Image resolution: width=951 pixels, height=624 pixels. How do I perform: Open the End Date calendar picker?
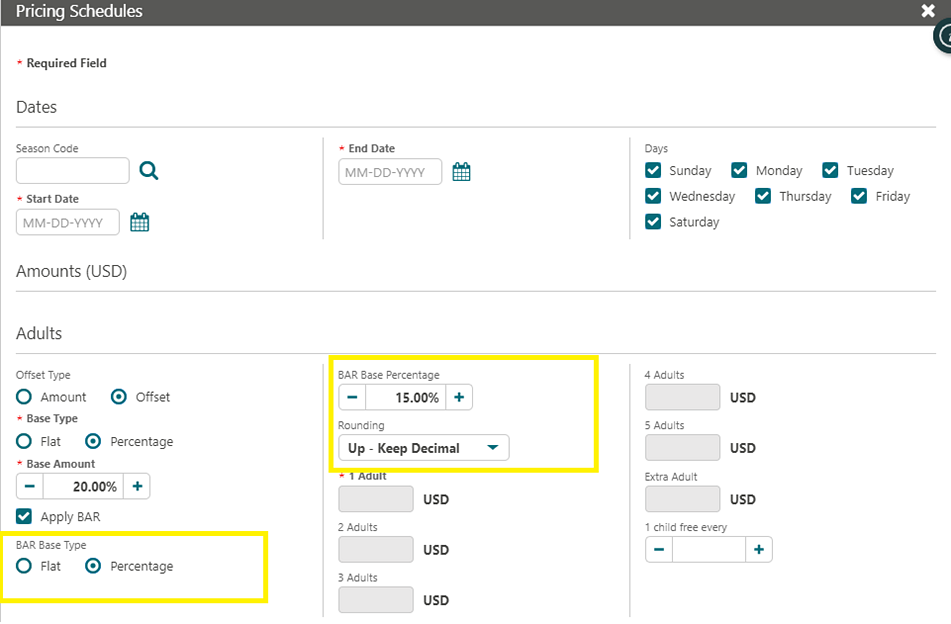[x=461, y=171]
